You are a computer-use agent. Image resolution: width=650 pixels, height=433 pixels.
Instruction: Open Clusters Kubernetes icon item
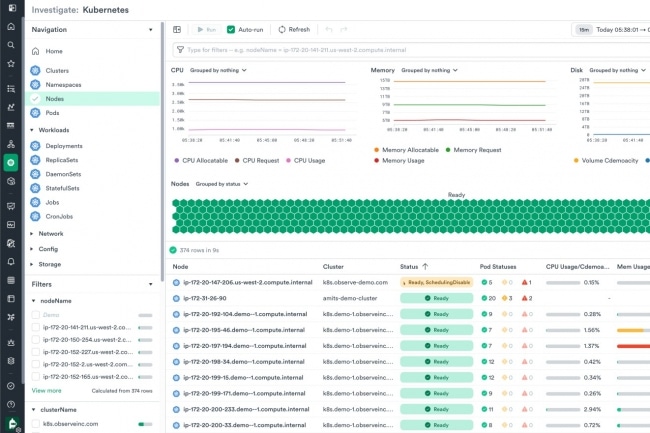click(36, 70)
